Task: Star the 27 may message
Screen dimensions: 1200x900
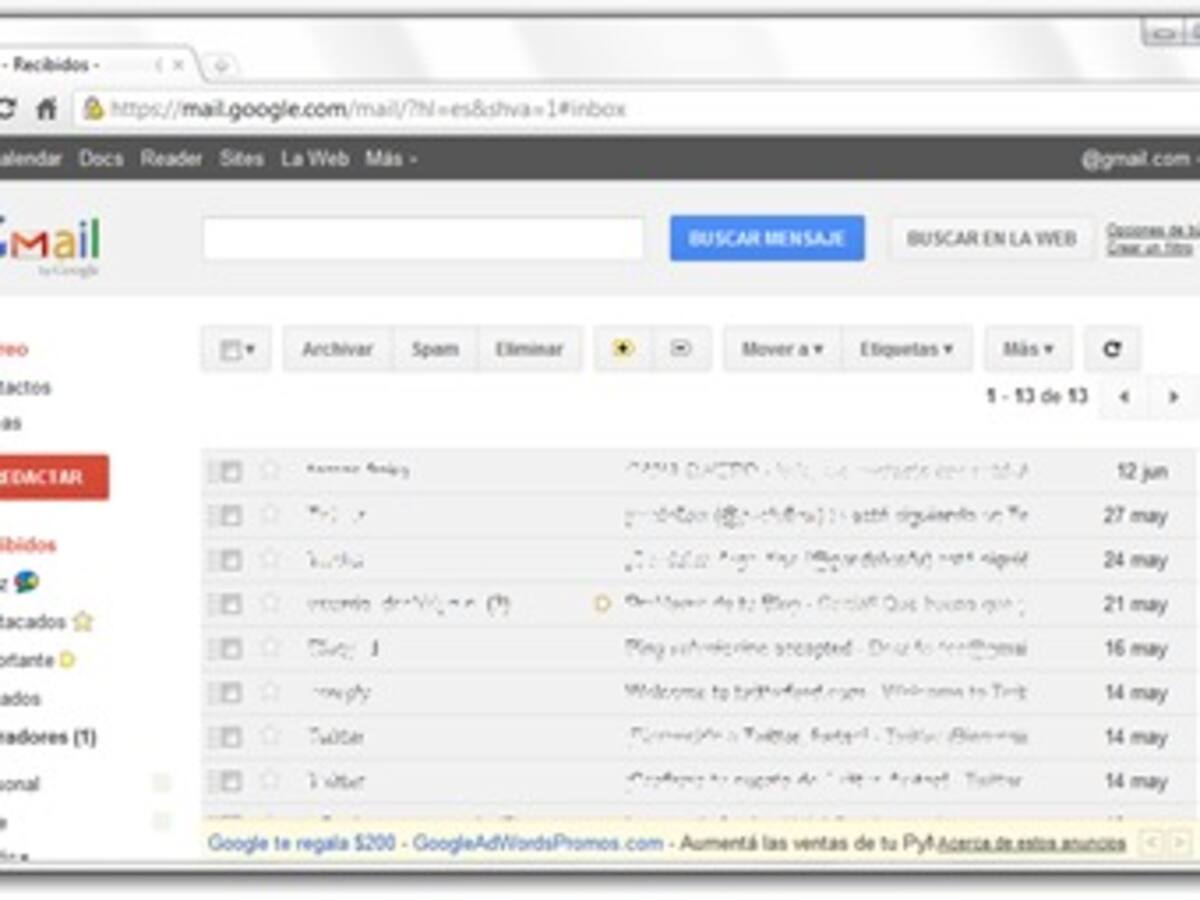Action: click(x=270, y=515)
